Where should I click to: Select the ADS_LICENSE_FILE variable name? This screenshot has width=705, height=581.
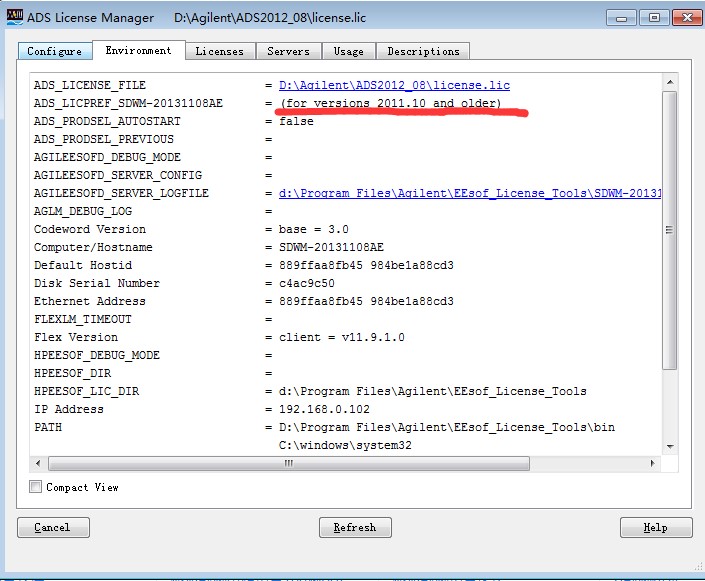coord(90,85)
